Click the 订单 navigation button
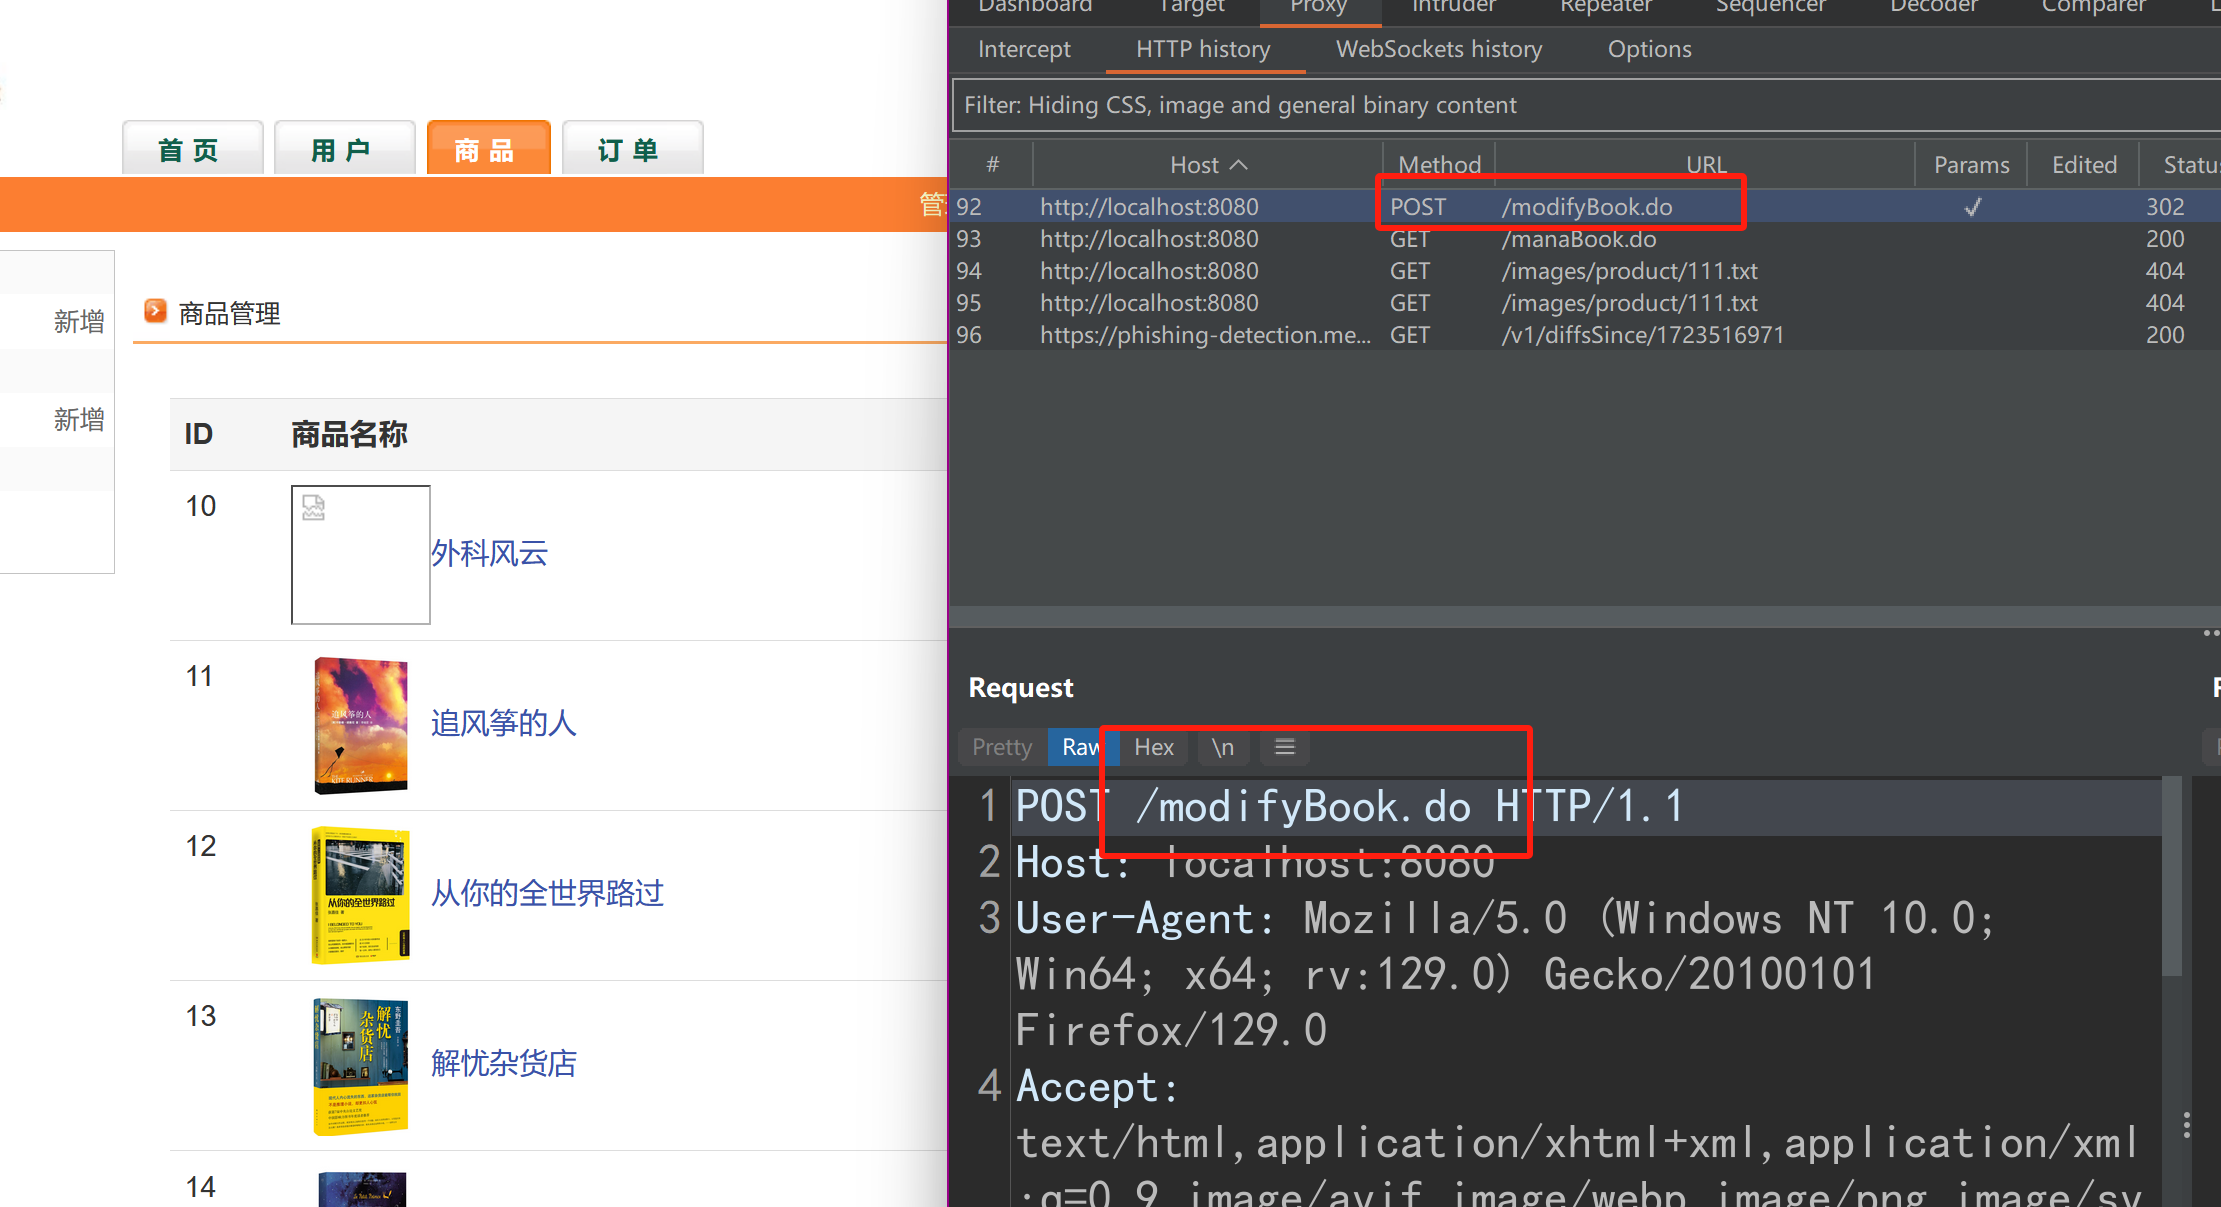Viewport: 2221px width, 1207px height. [x=633, y=148]
